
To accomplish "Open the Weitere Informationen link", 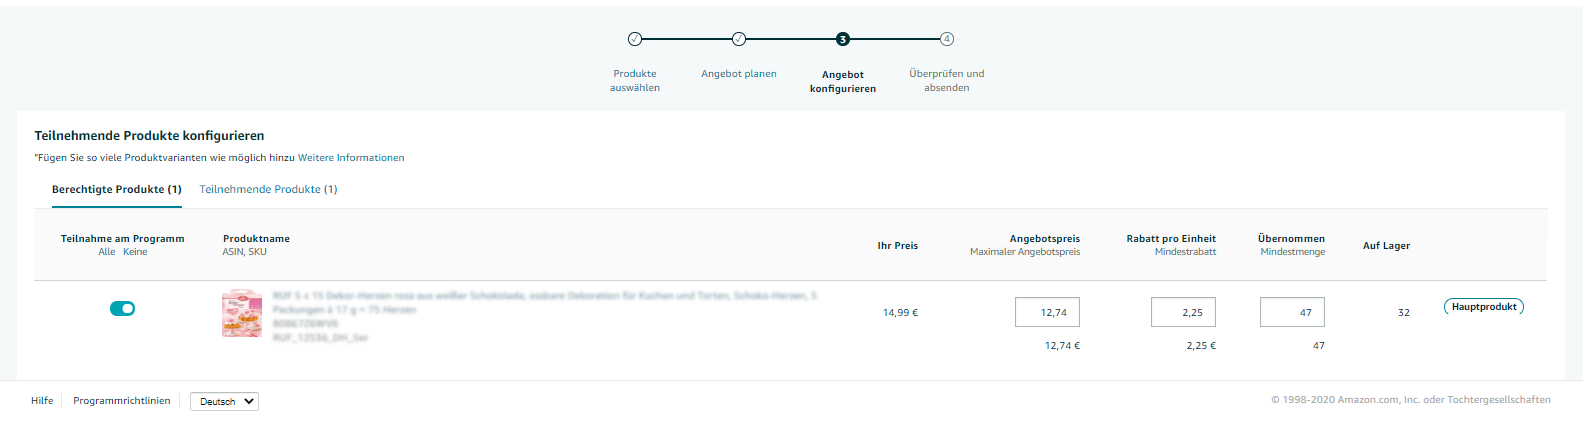I will click(x=351, y=158).
